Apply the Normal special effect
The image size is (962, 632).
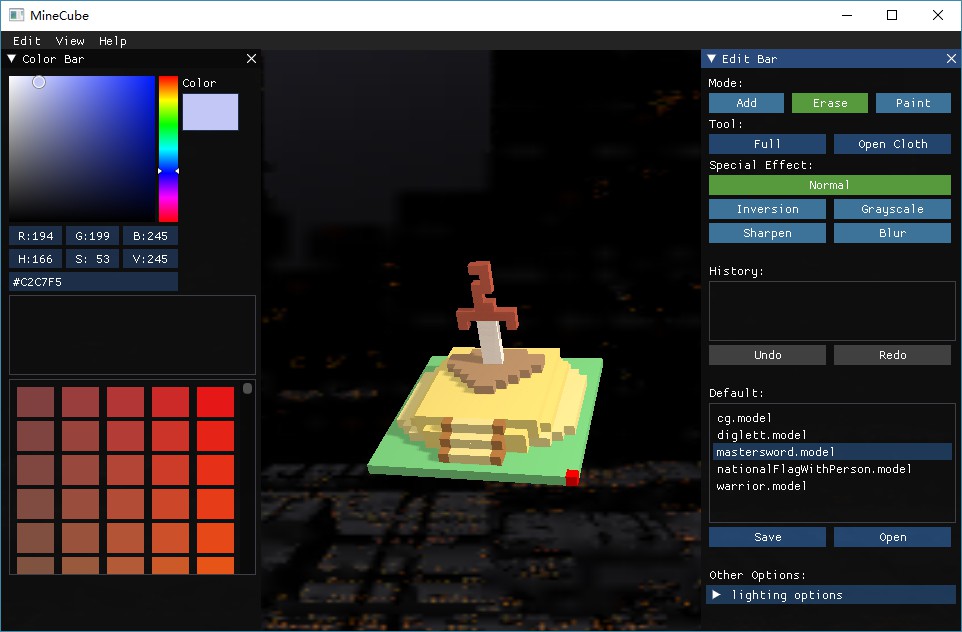coord(829,185)
